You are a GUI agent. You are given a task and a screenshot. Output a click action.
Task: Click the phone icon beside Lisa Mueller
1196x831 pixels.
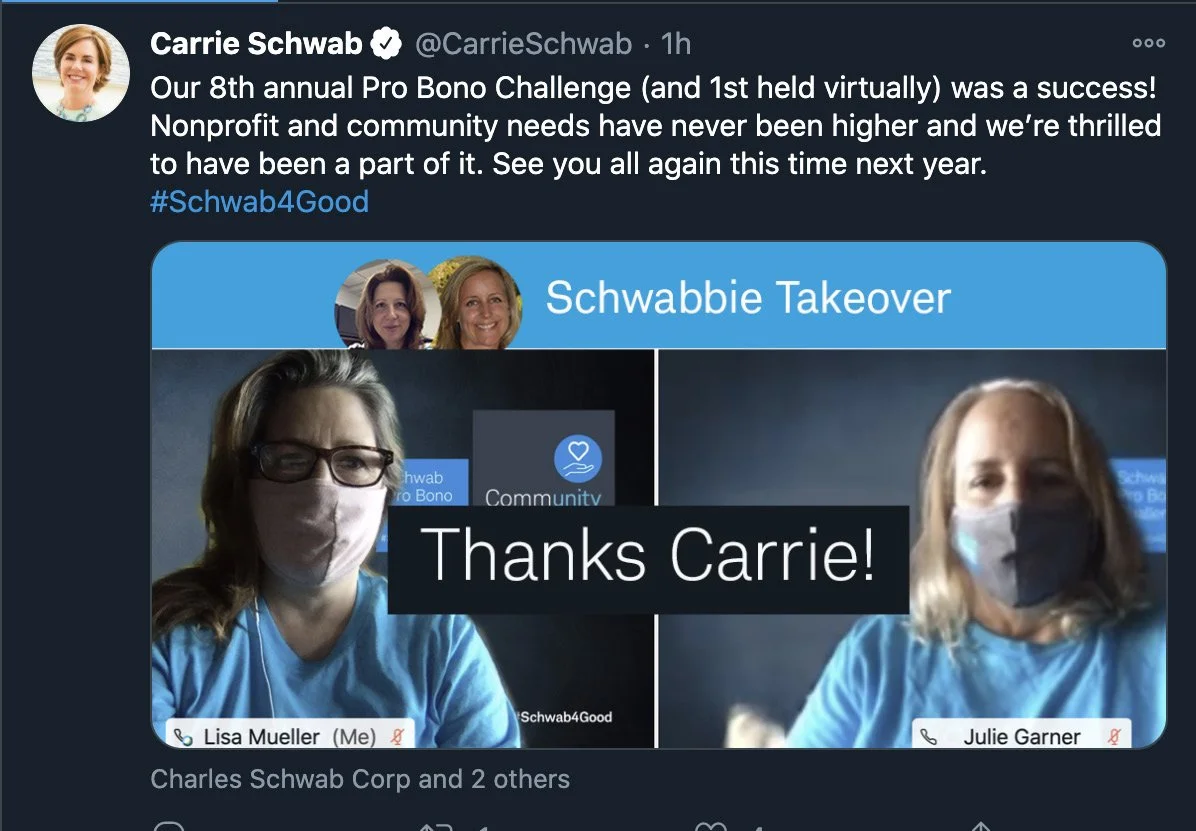tap(183, 737)
